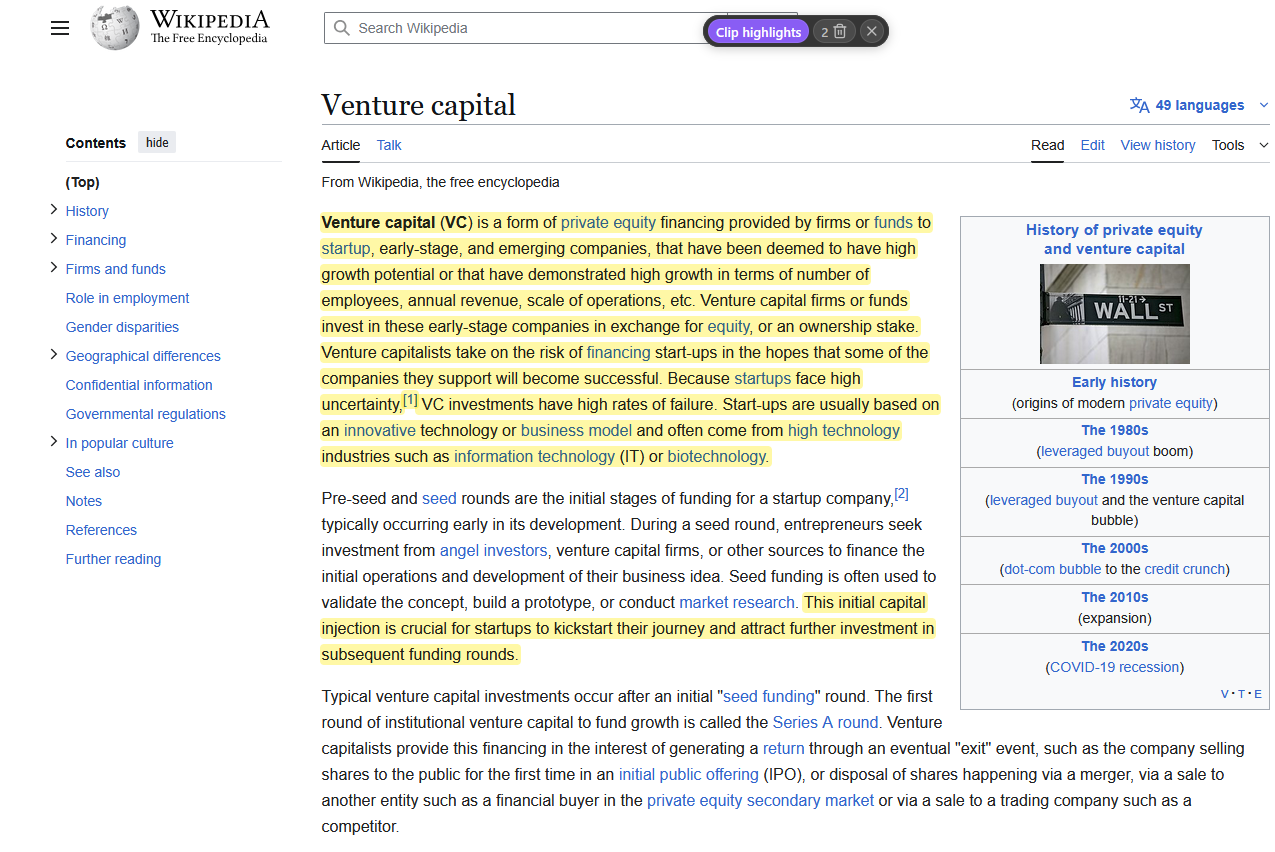
Task: Hide the Contents sidebar
Action: point(157,142)
